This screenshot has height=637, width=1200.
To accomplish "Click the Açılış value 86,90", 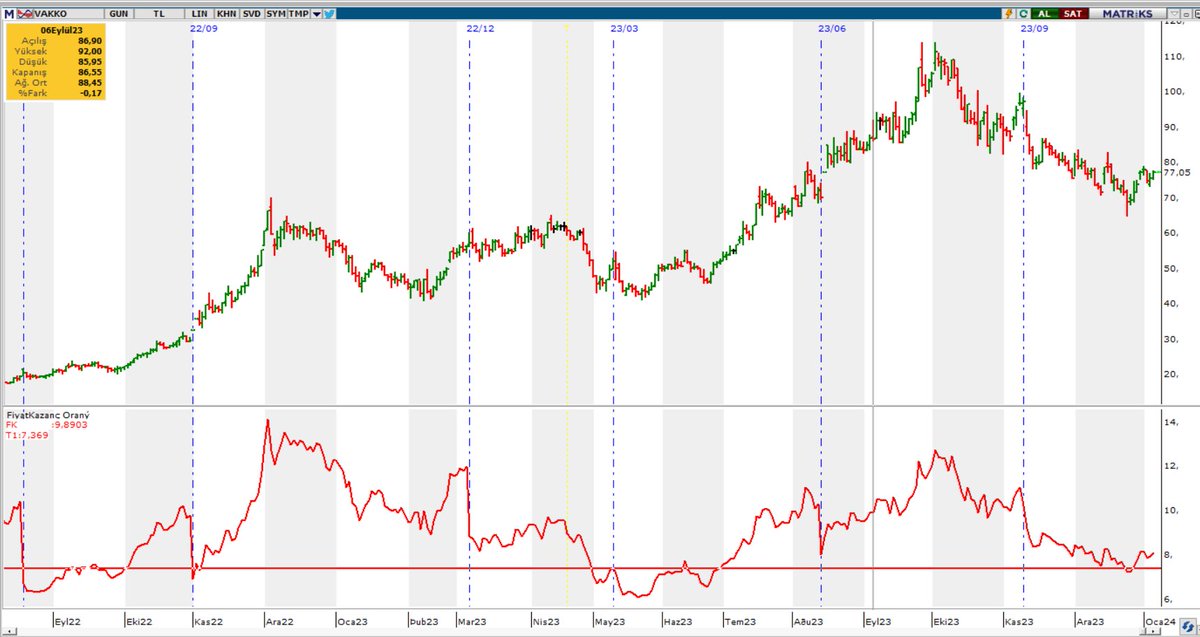I will (90, 42).
